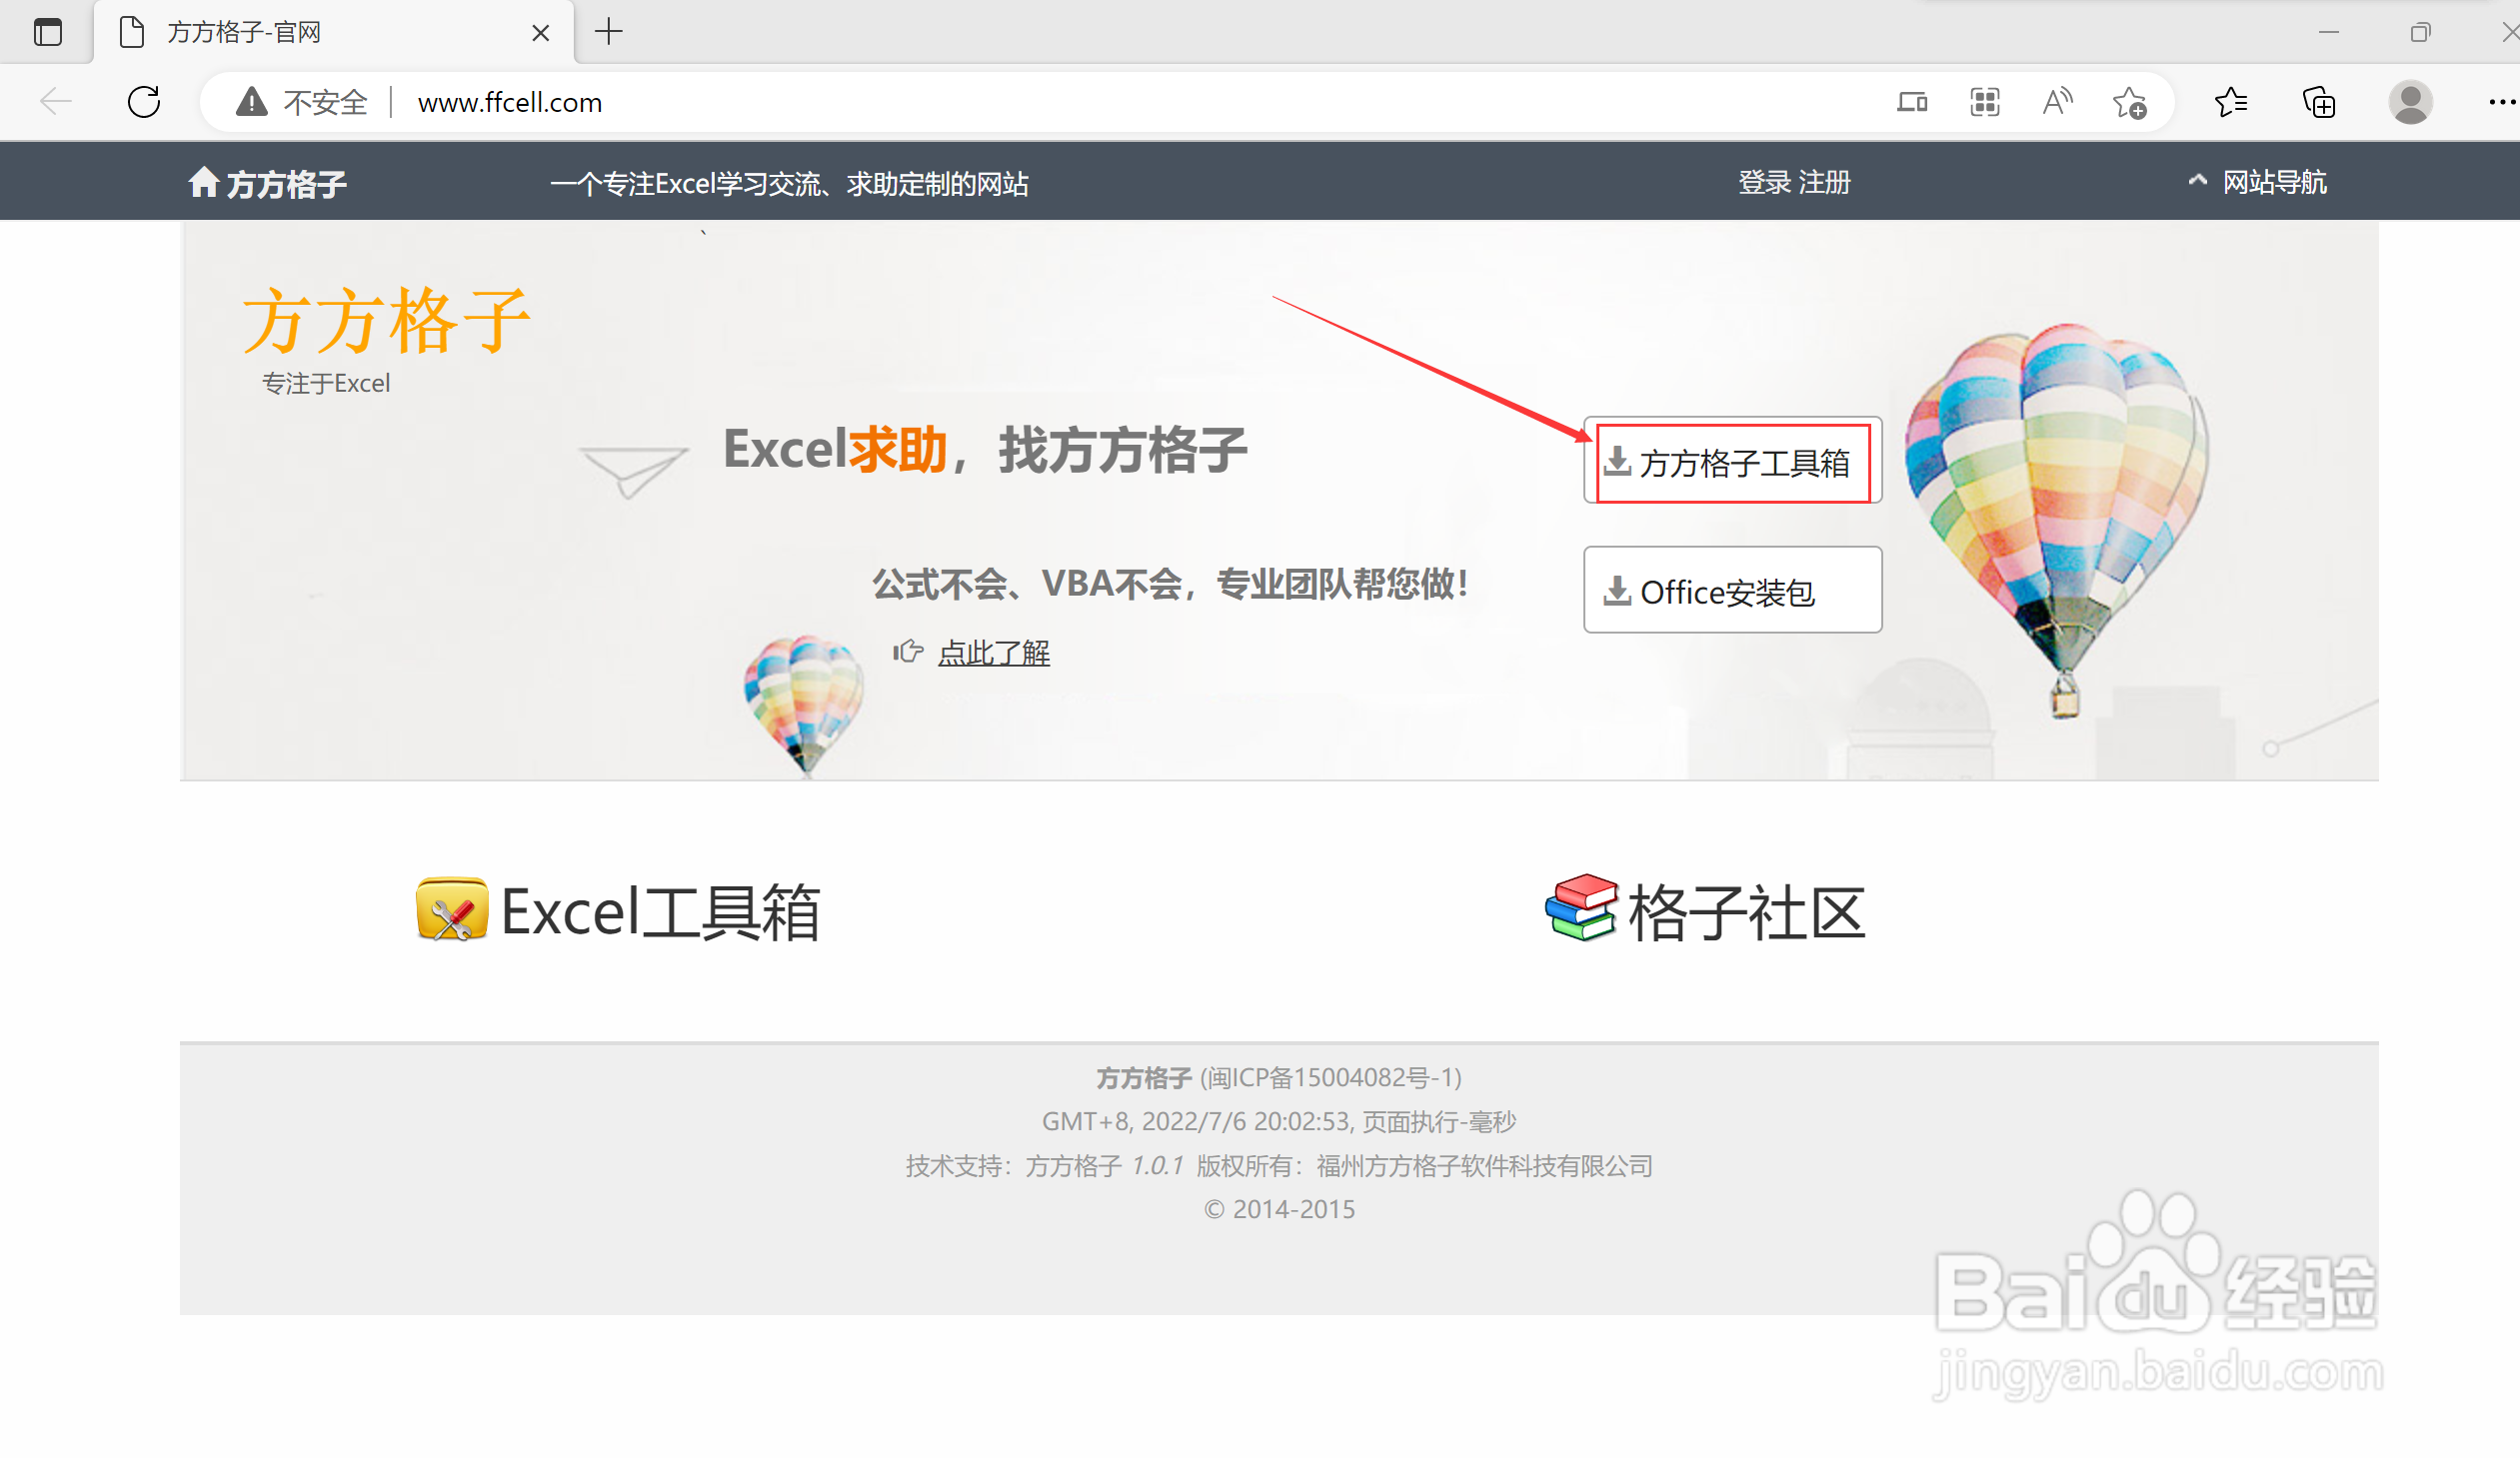Minimize the browser window

(x=2329, y=32)
